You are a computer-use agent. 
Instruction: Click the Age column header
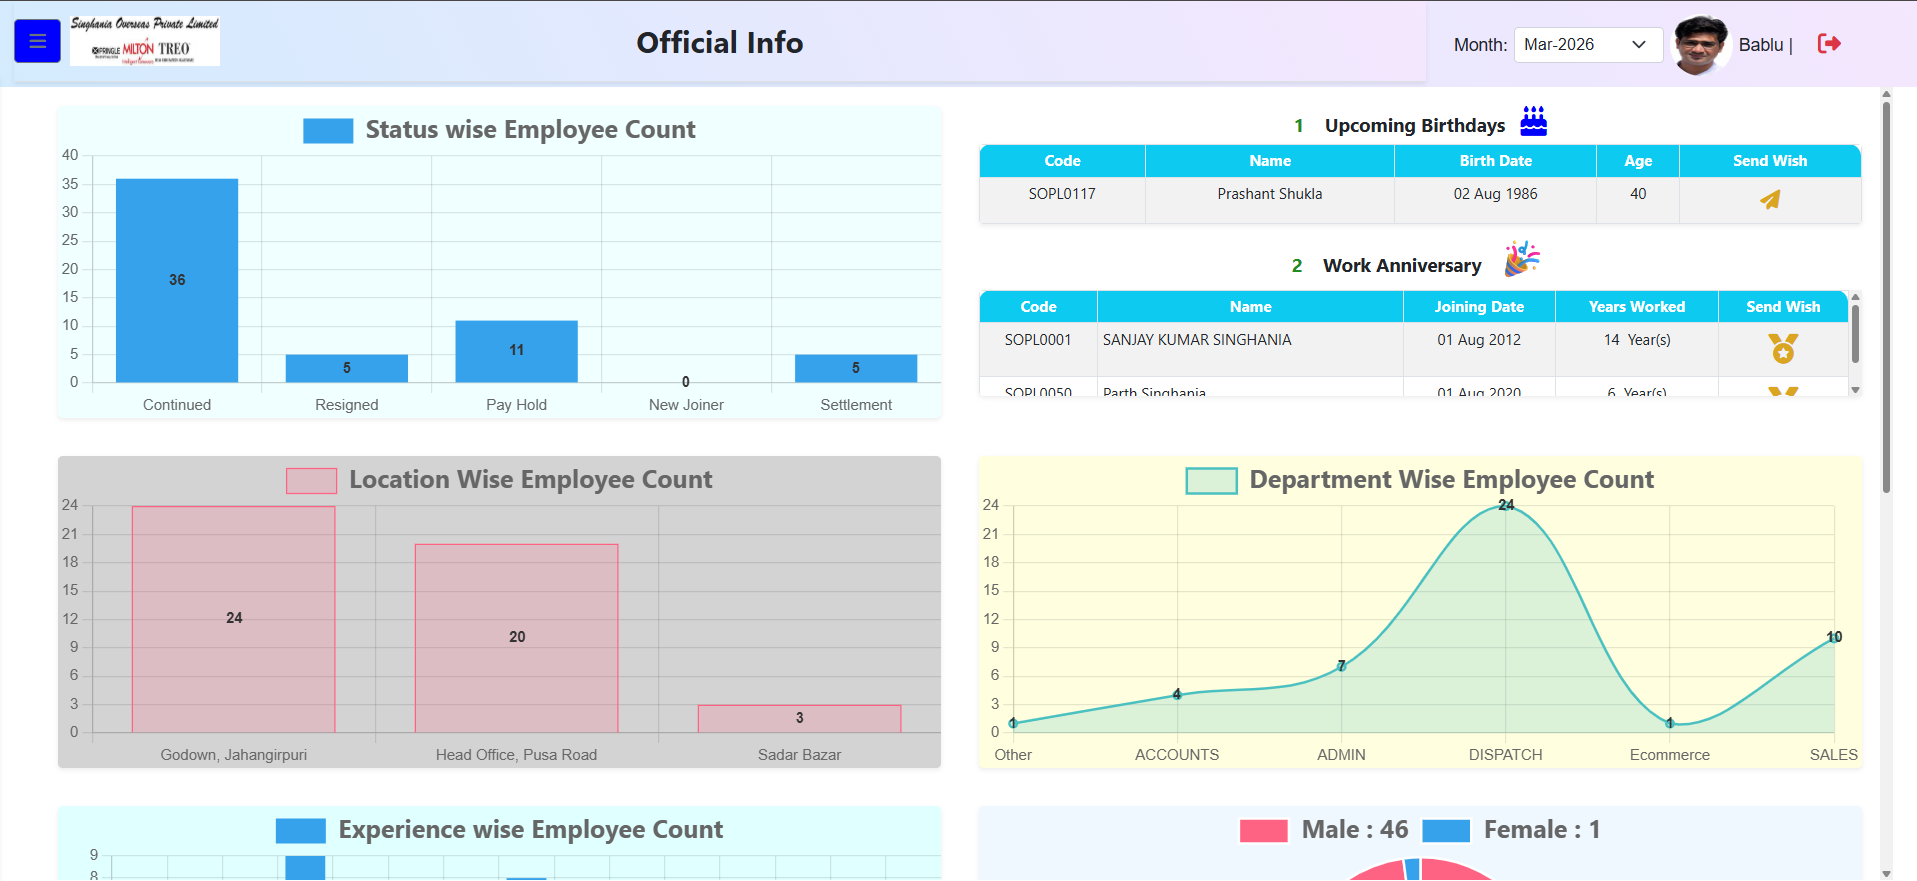(x=1638, y=161)
